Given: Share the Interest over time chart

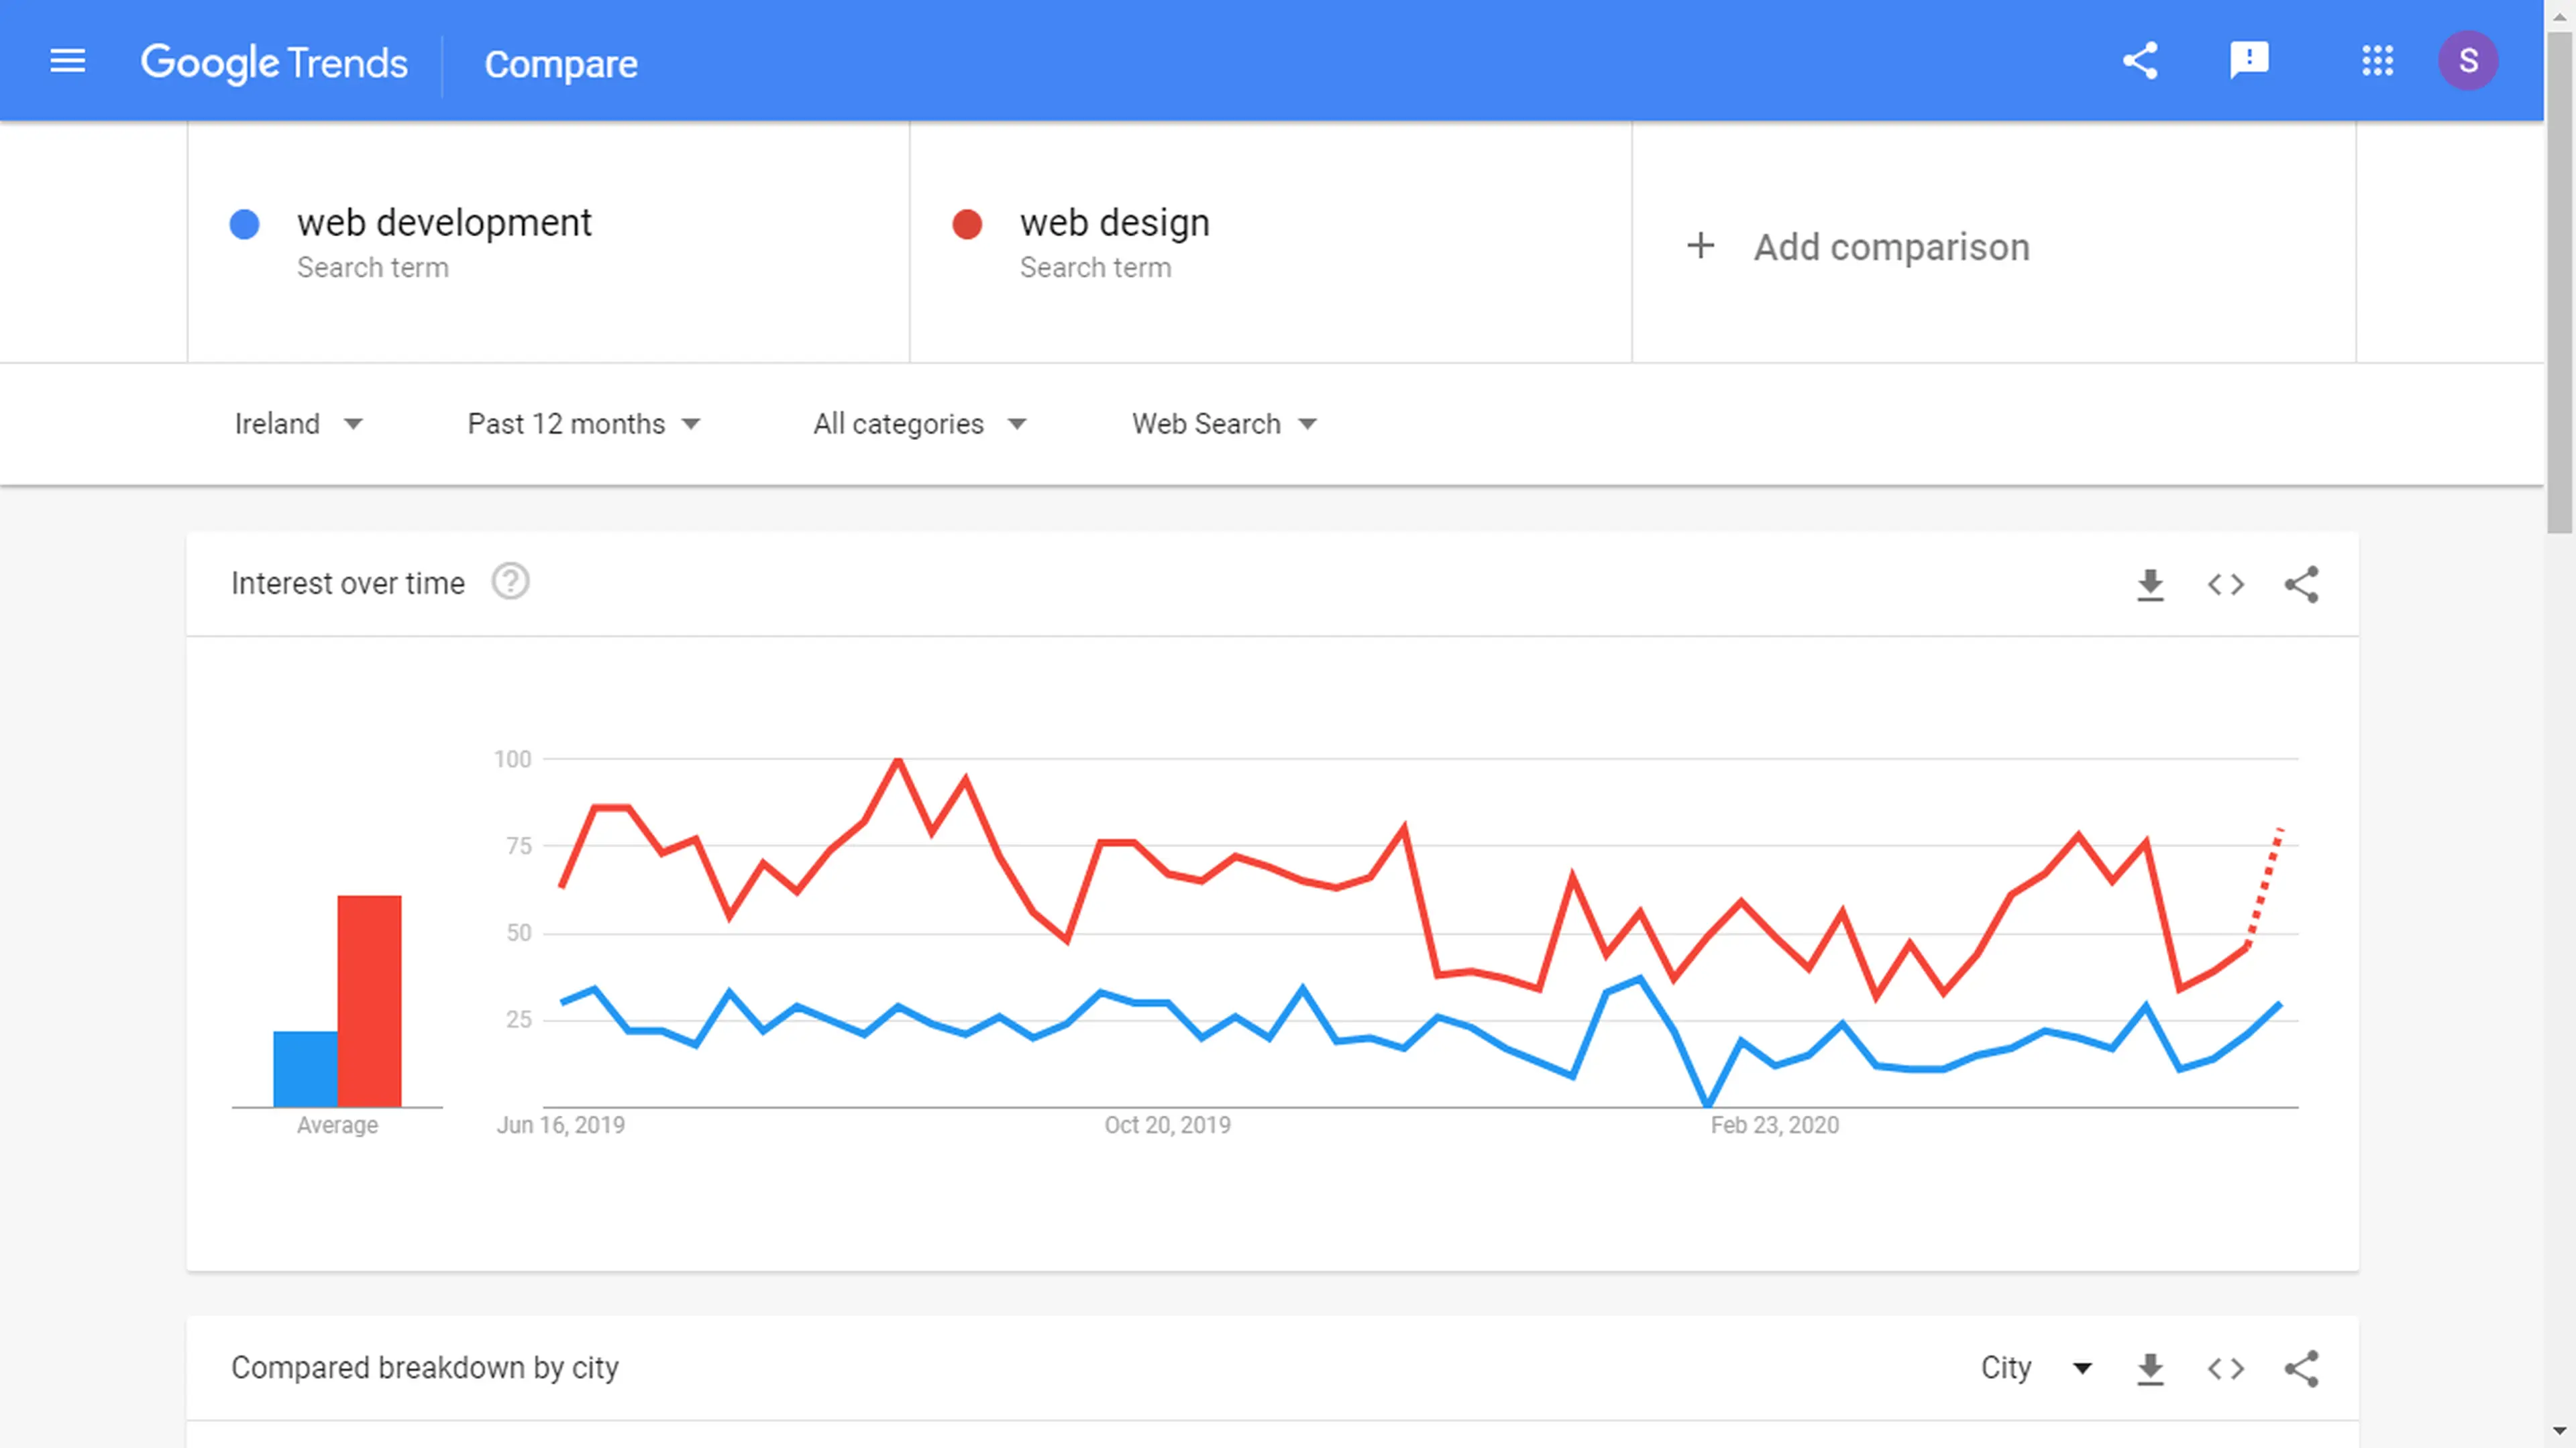Looking at the screenshot, I should tap(2301, 584).
